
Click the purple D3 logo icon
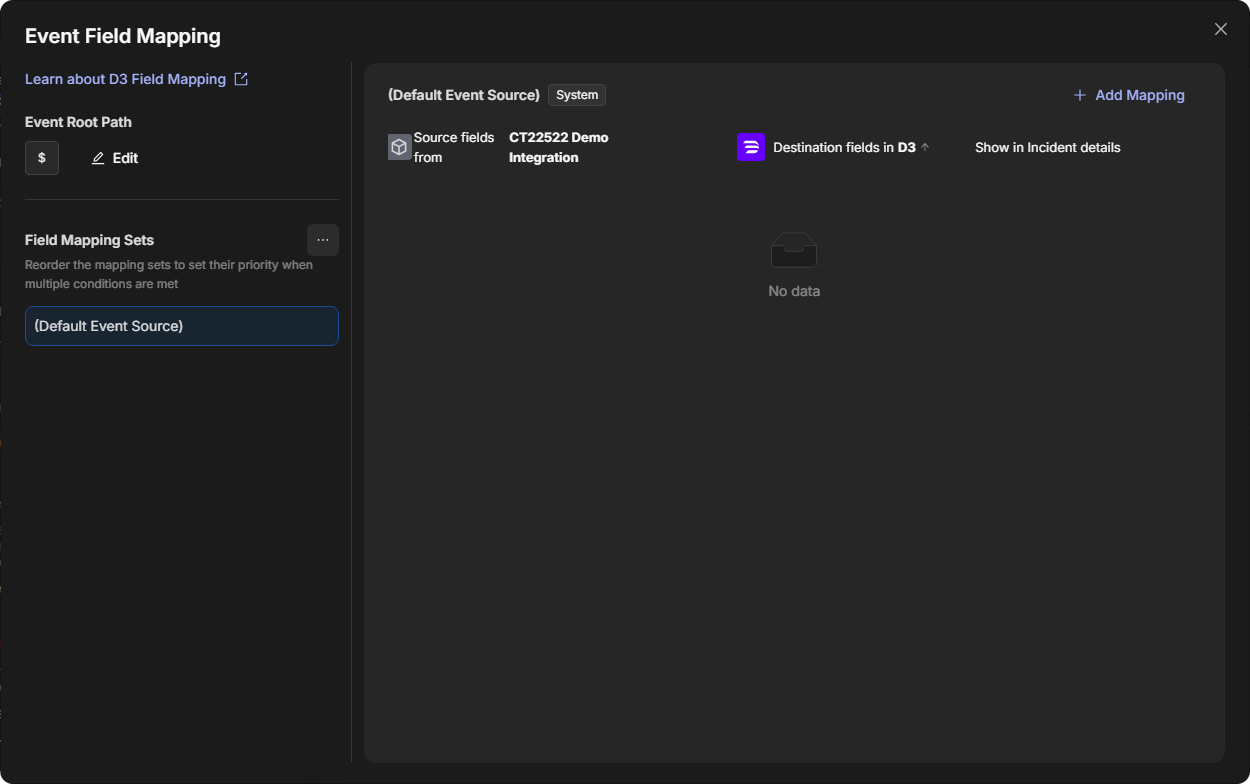click(x=751, y=147)
